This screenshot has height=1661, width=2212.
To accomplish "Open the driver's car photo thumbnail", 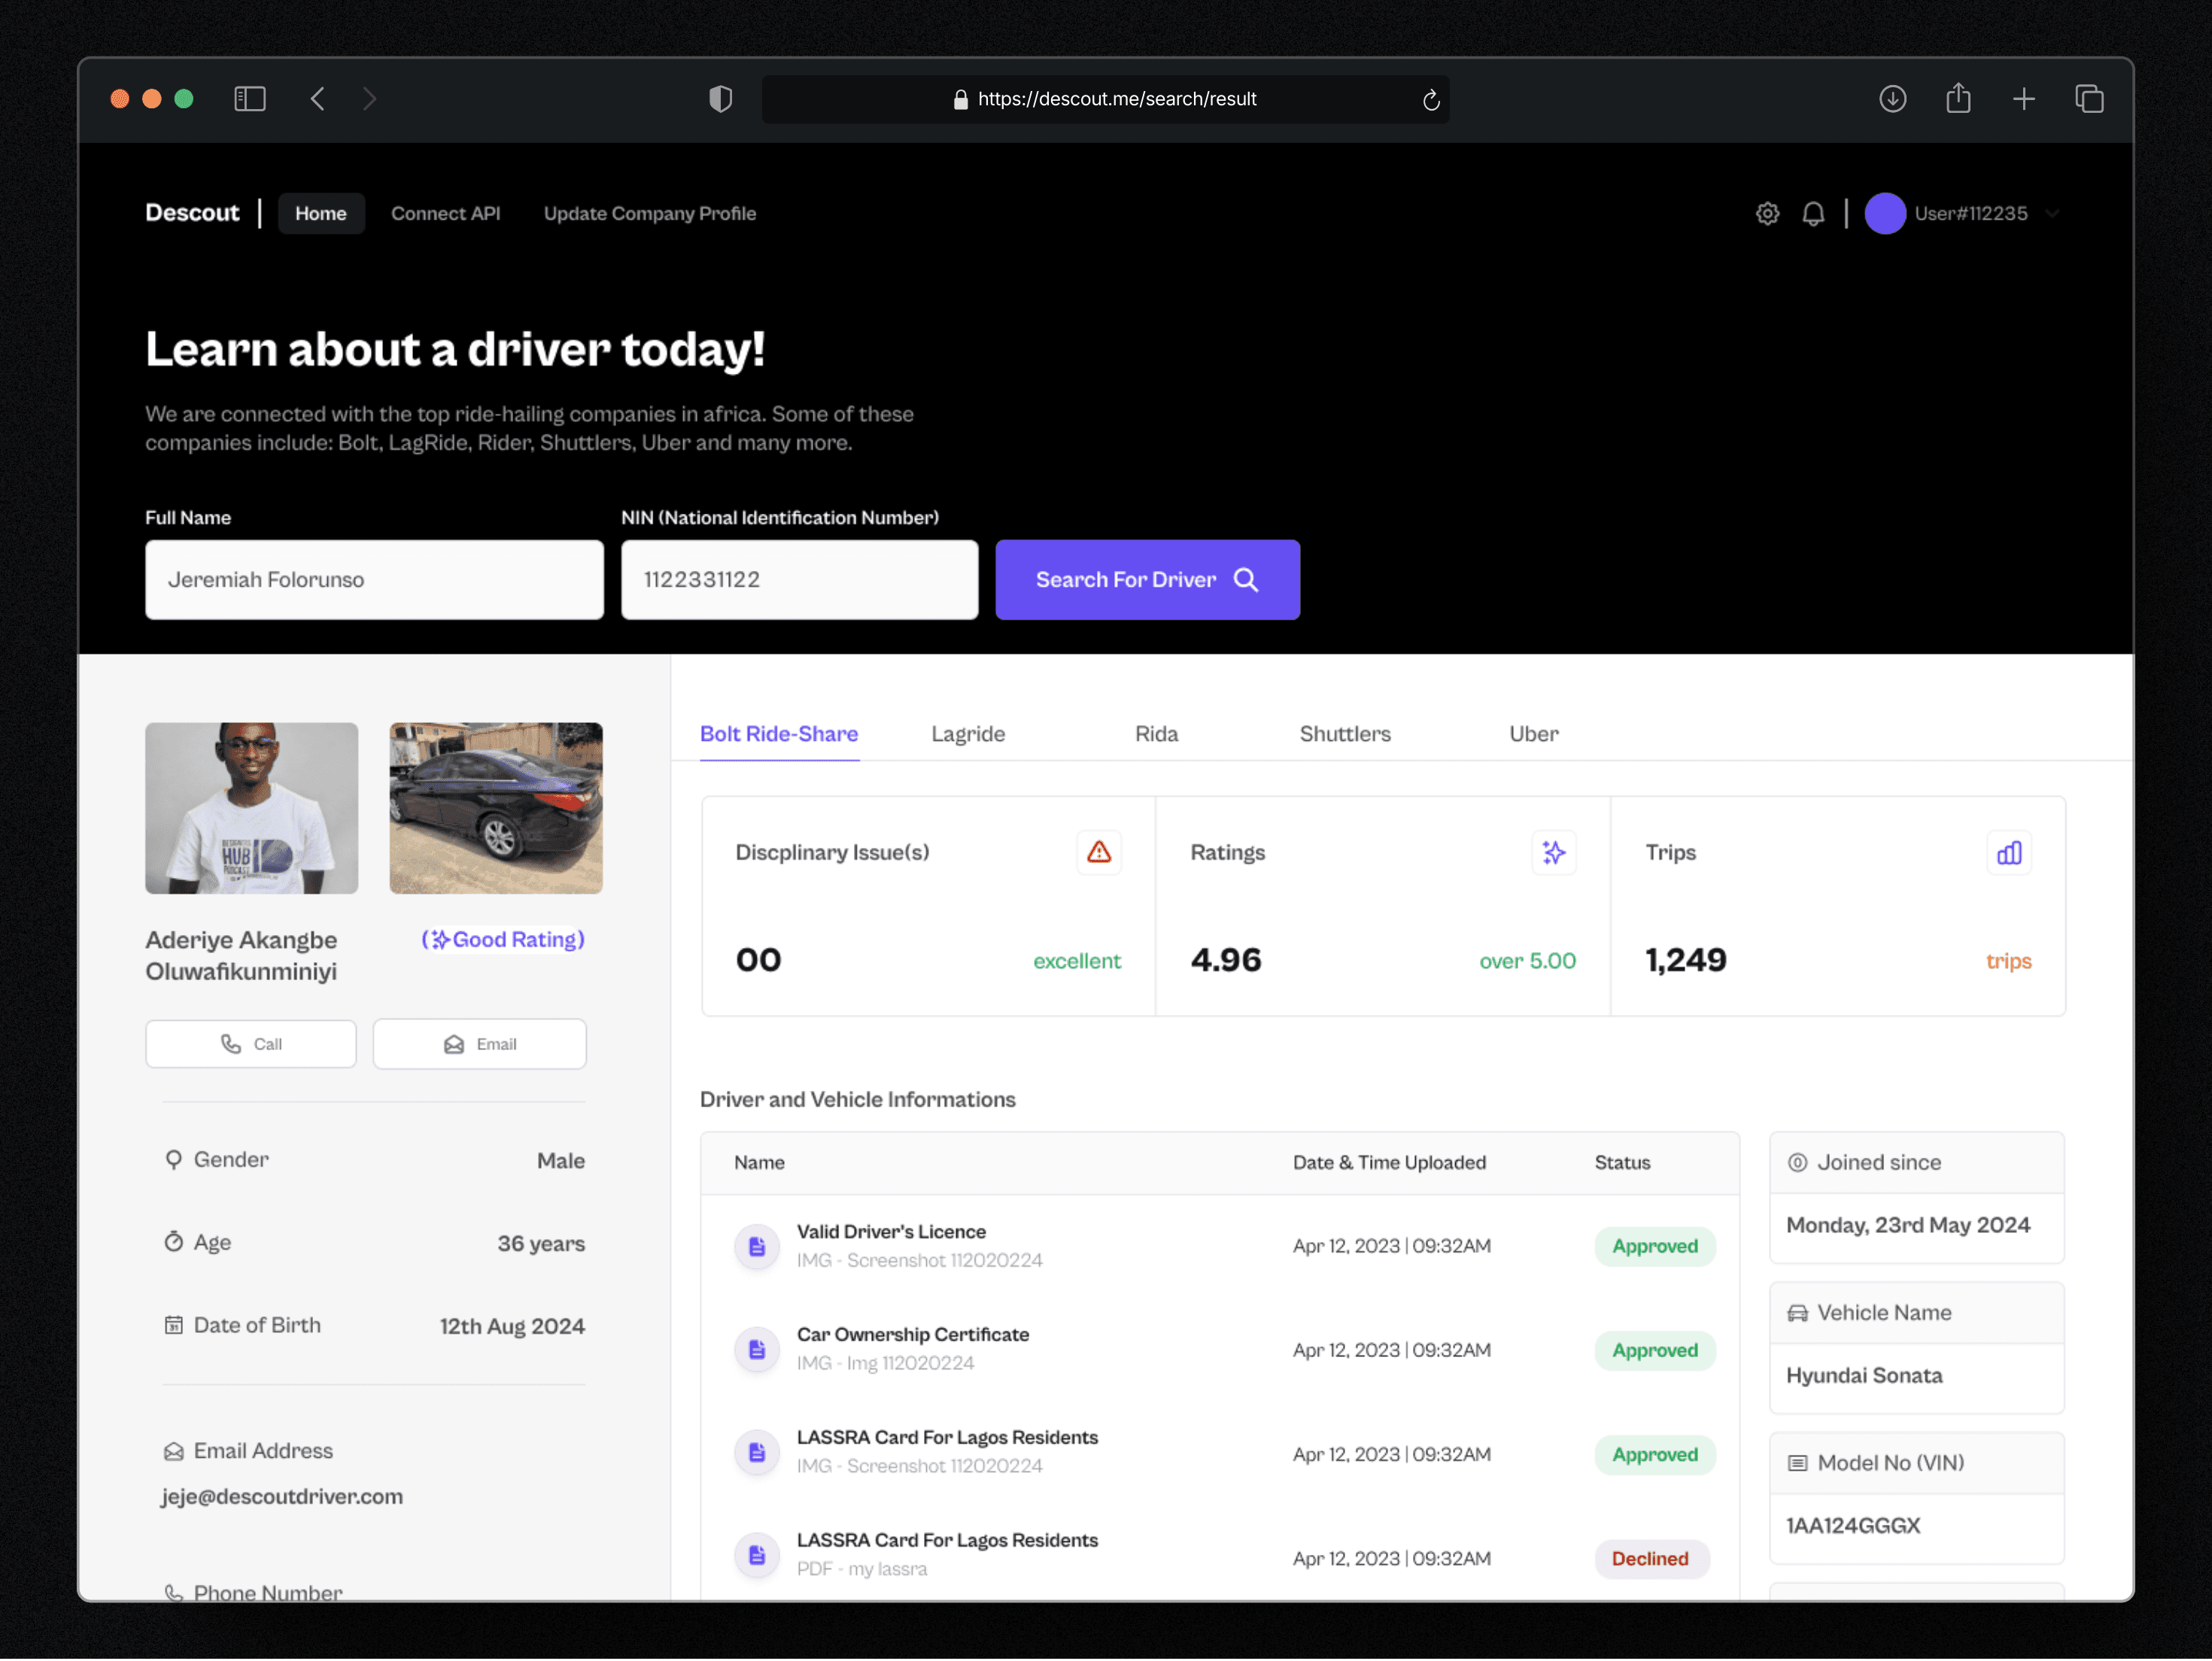I will pos(495,807).
